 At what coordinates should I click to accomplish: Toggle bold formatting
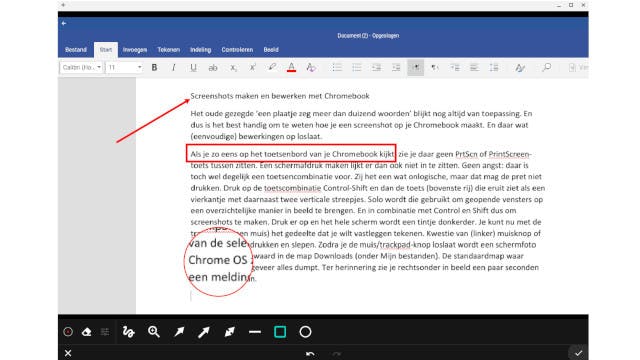pos(154,68)
